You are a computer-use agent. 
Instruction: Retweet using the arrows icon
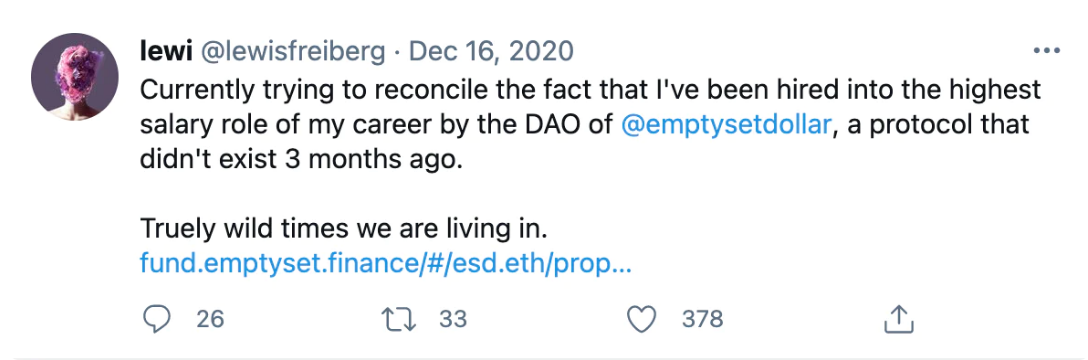coord(401,319)
